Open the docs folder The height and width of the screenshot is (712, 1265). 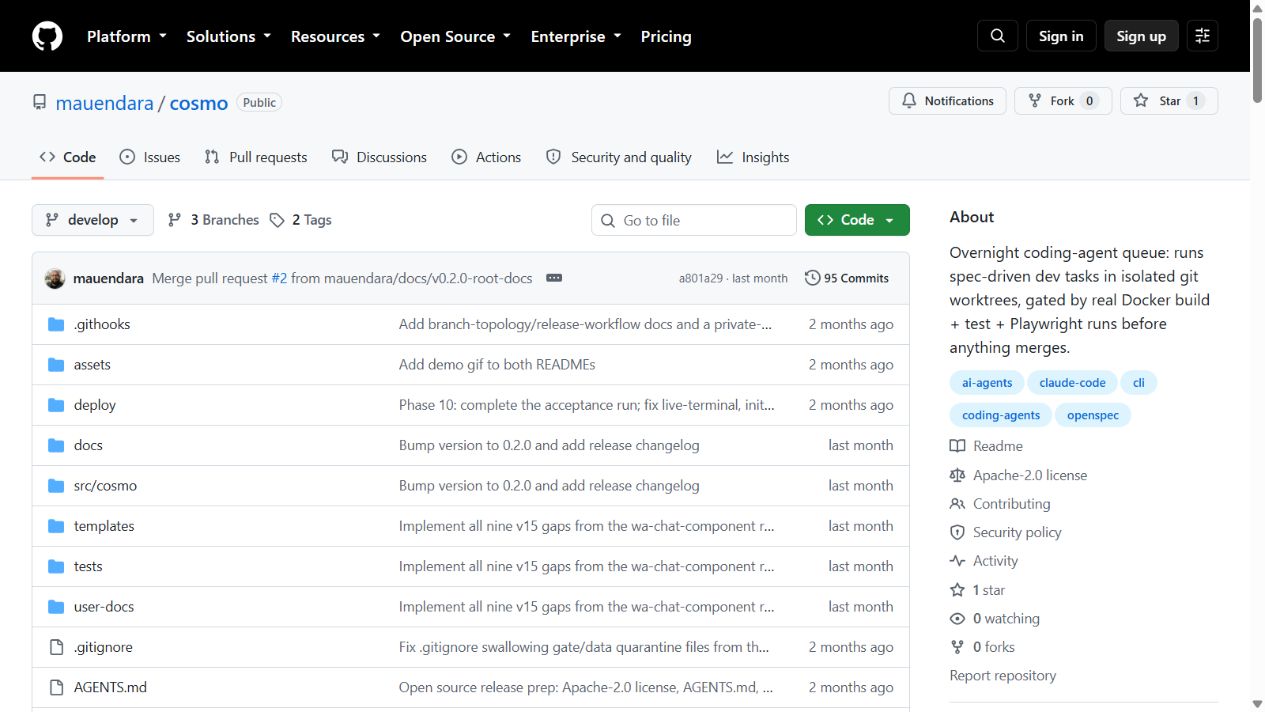[x=88, y=445]
